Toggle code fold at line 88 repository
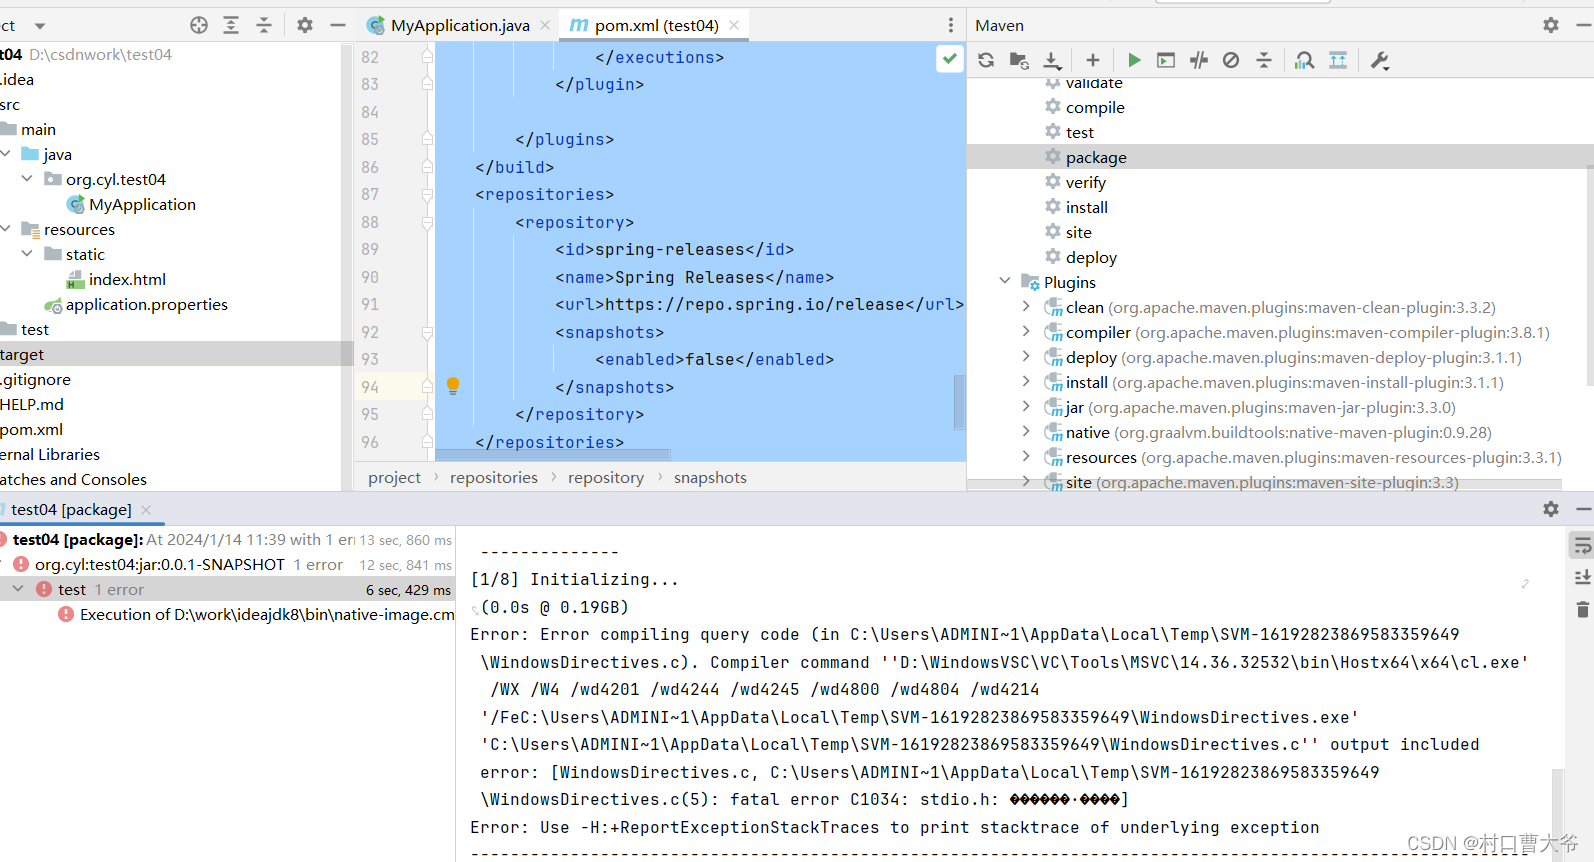The height and width of the screenshot is (862, 1594). tap(427, 222)
